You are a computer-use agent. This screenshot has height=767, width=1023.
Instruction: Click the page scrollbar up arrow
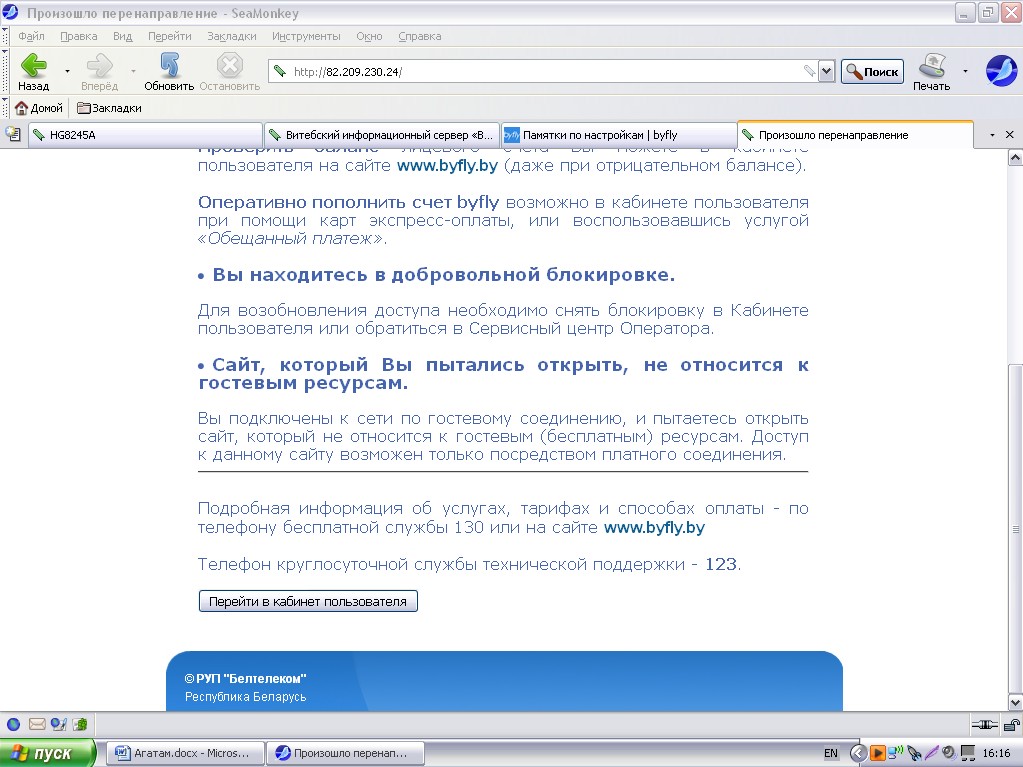(x=1015, y=157)
